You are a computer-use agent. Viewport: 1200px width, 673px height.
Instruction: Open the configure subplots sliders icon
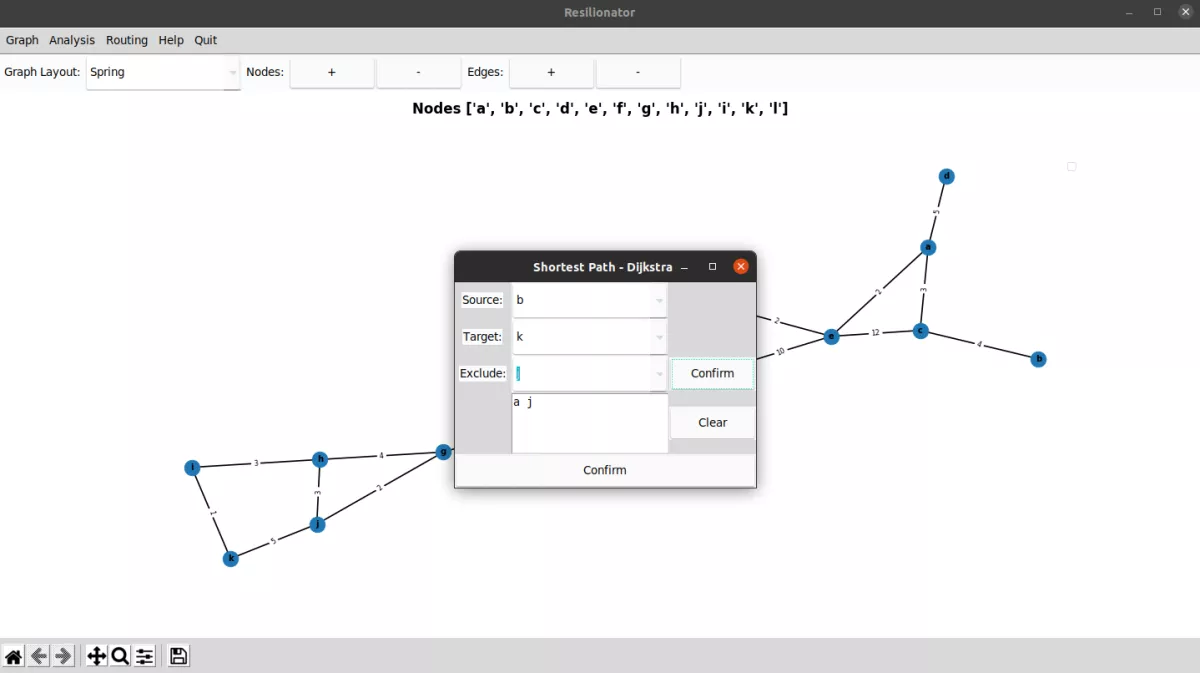pos(145,656)
